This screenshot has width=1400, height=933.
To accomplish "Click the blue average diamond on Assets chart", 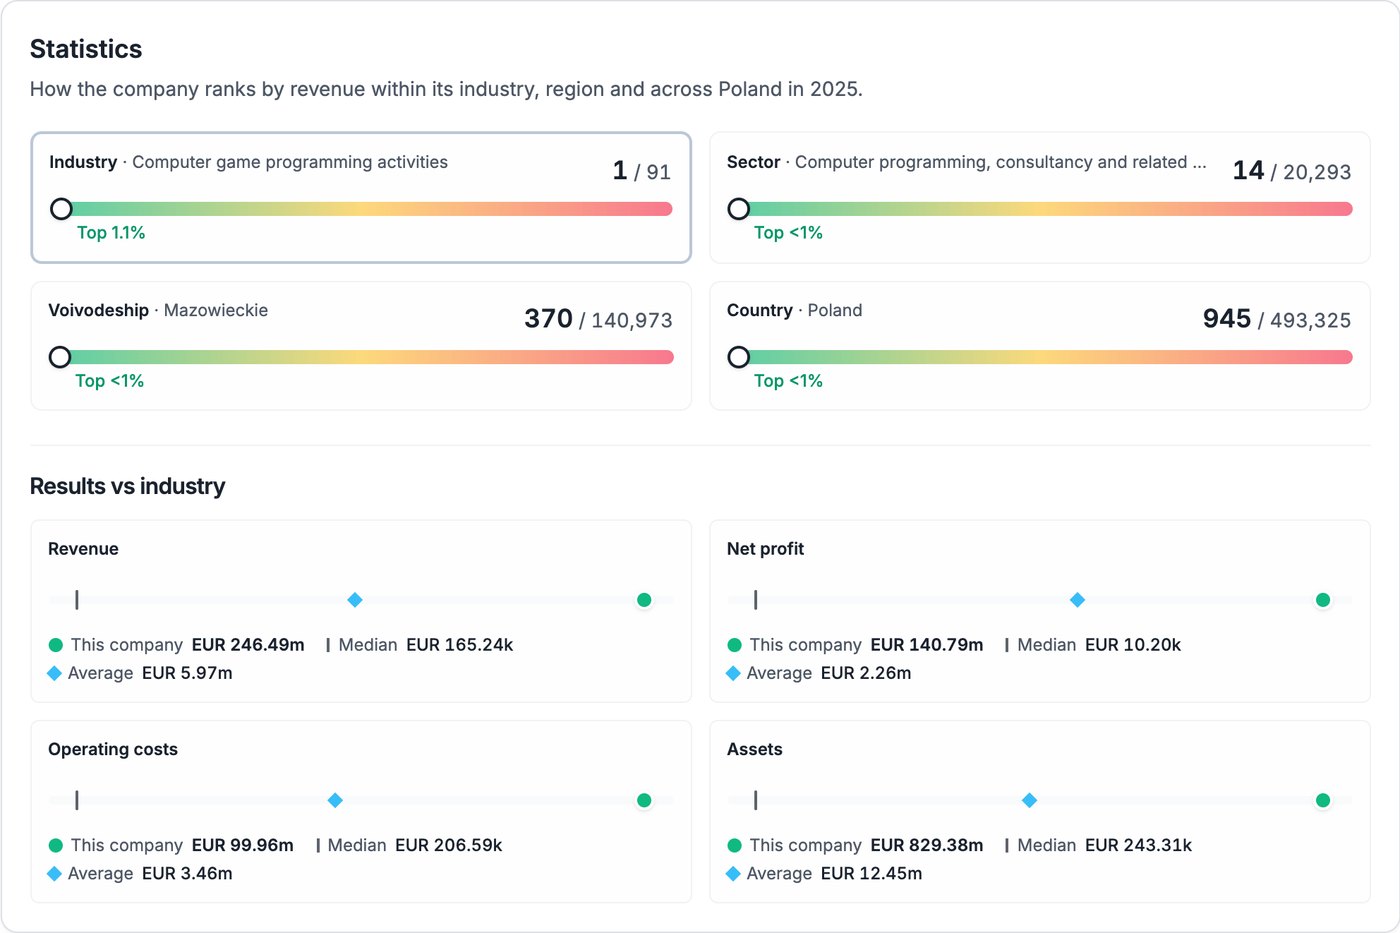I will pos(1029,800).
